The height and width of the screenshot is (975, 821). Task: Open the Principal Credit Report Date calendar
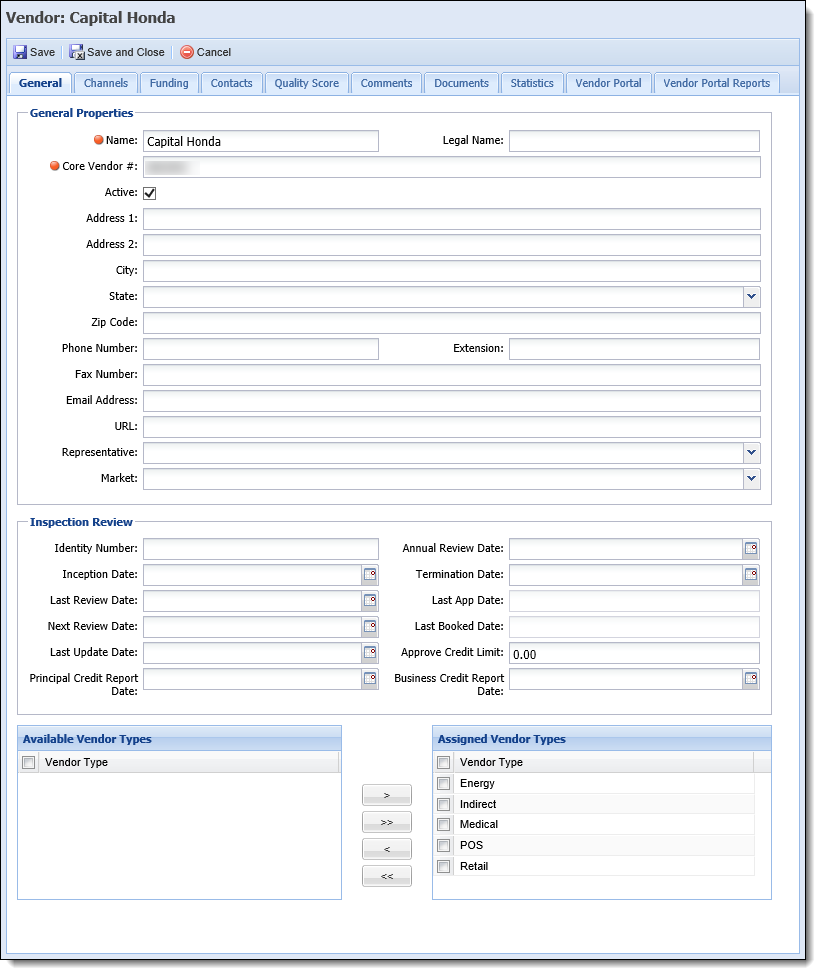(370, 679)
